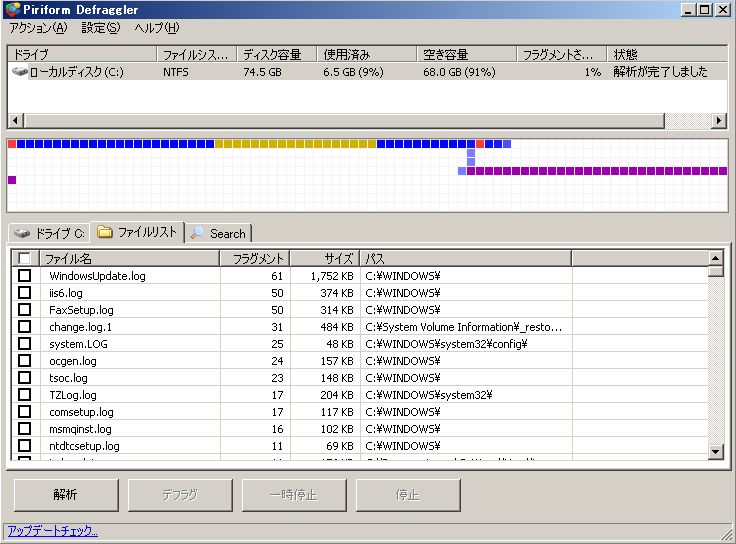The height and width of the screenshot is (544, 736).
Task: Switch to the Search tab
Action: pyautogui.click(x=219, y=233)
